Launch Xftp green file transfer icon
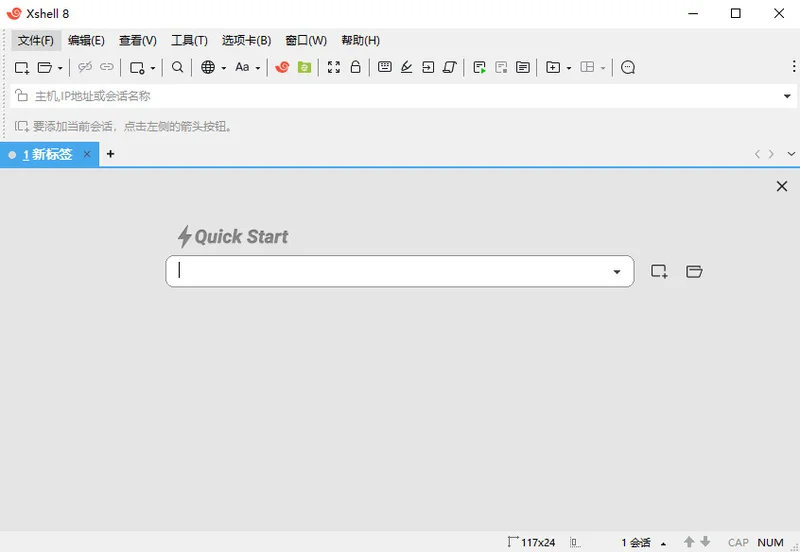800x552 pixels. point(305,67)
